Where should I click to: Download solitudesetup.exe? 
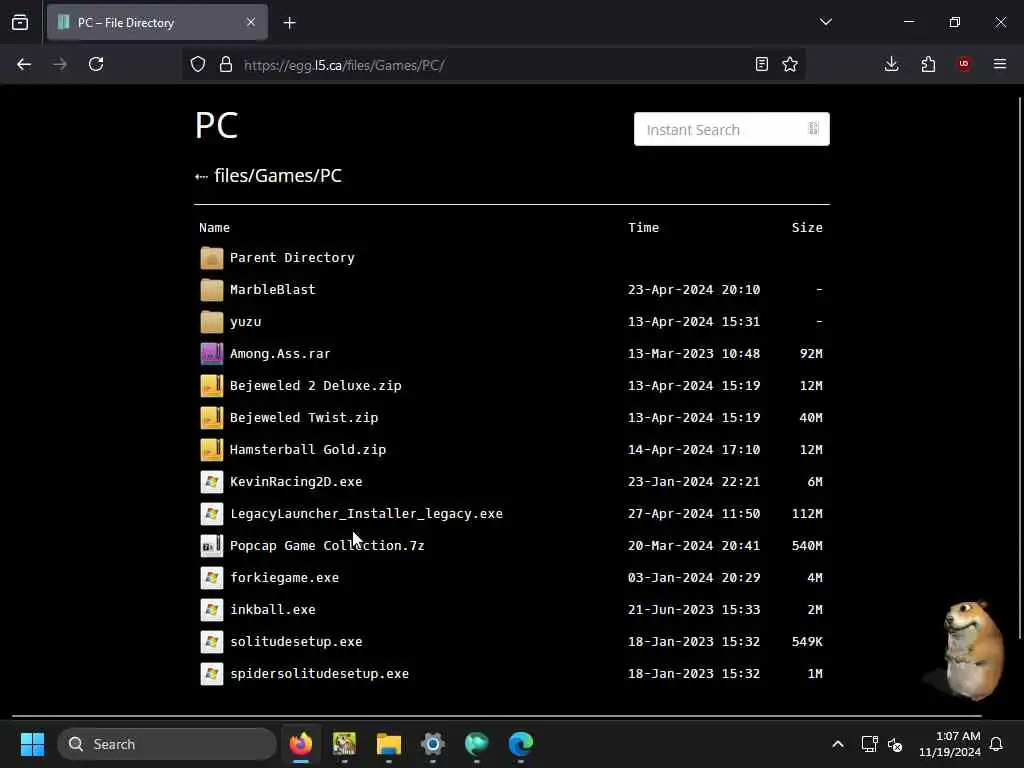point(296,641)
